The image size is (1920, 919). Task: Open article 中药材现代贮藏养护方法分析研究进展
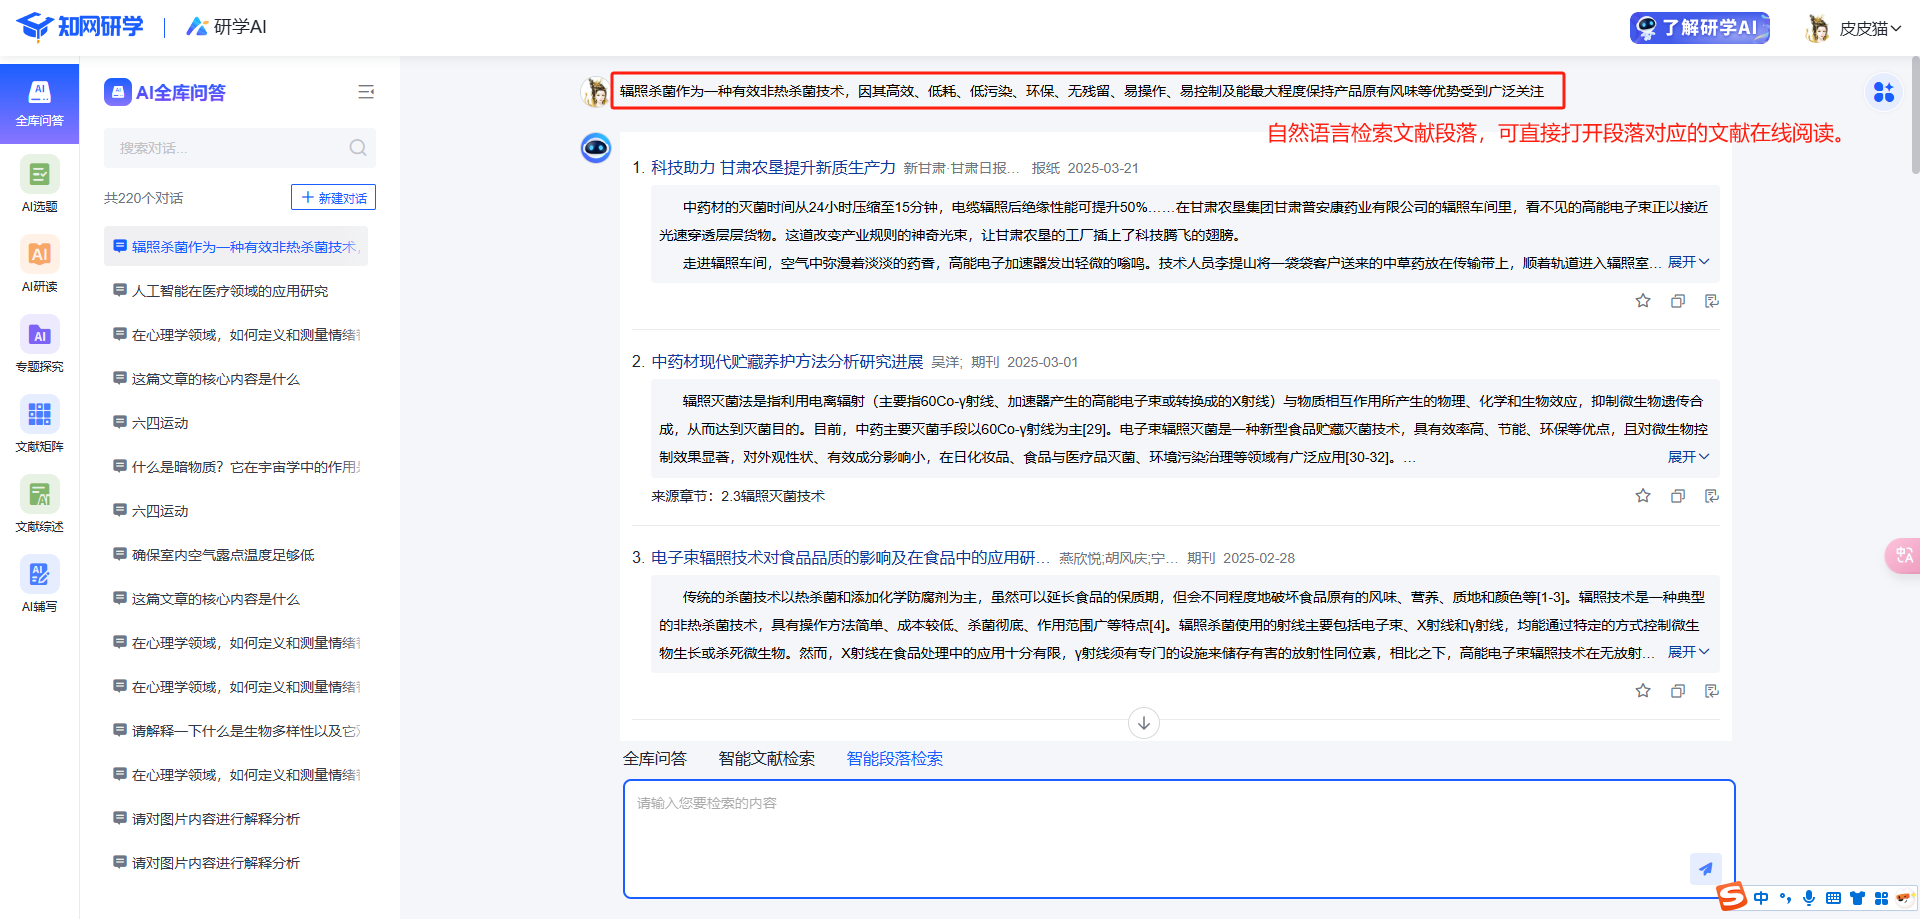[x=787, y=362]
